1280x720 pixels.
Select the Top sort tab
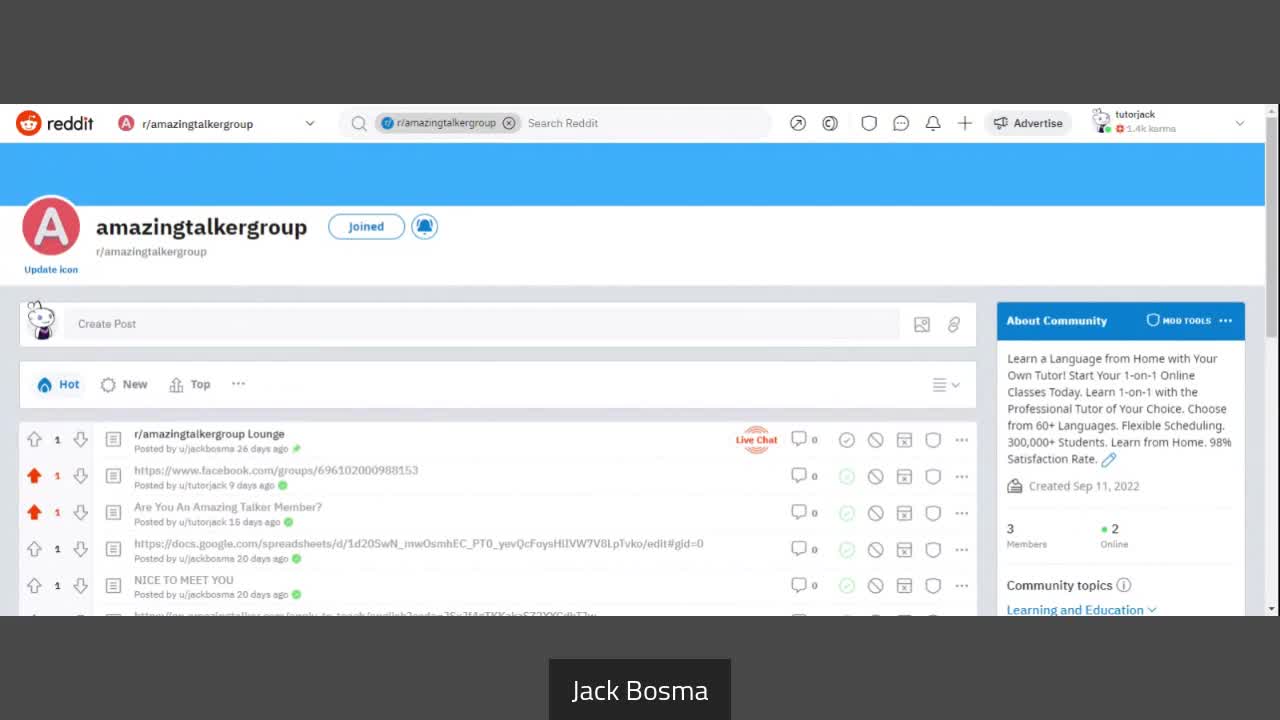click(x=190, y=384)
